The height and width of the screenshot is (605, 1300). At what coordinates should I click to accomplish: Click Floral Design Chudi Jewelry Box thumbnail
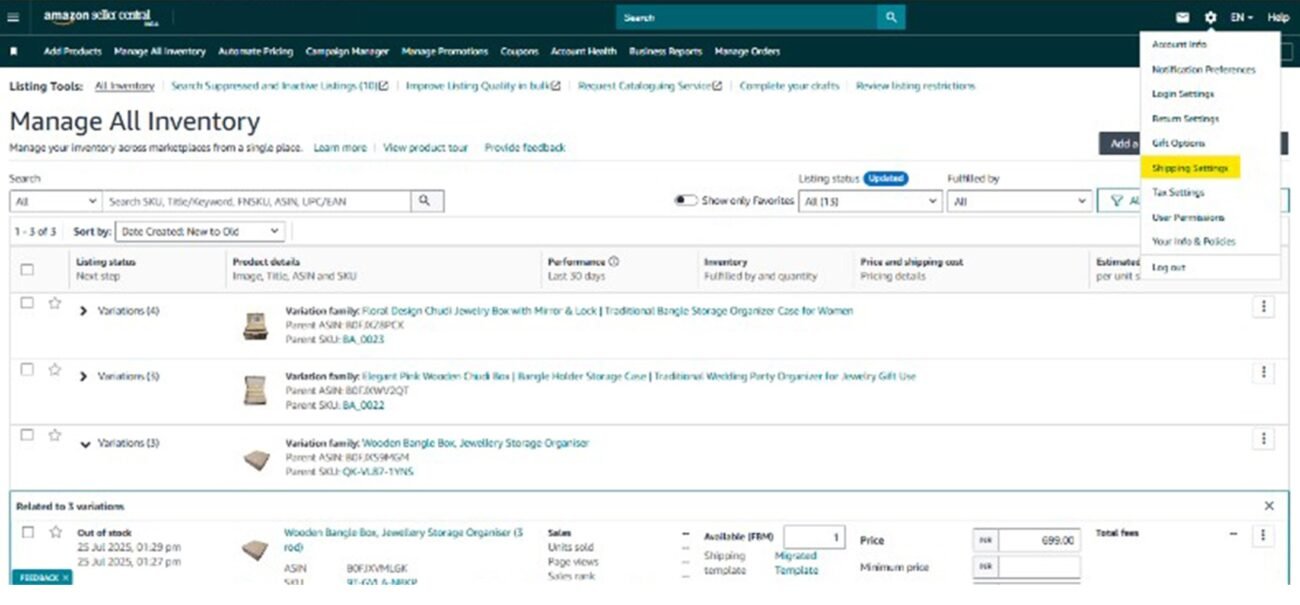pos(255,325)
